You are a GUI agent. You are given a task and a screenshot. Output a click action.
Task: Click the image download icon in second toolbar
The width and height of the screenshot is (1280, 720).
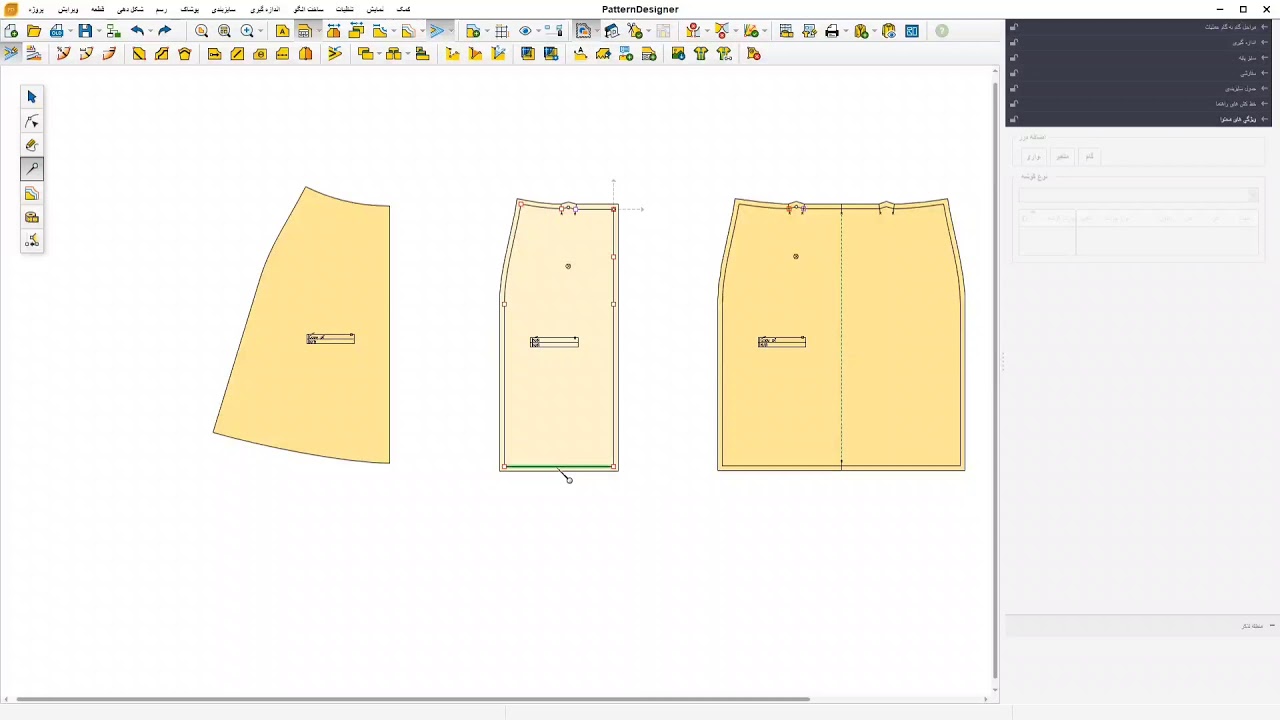[678, 54]
